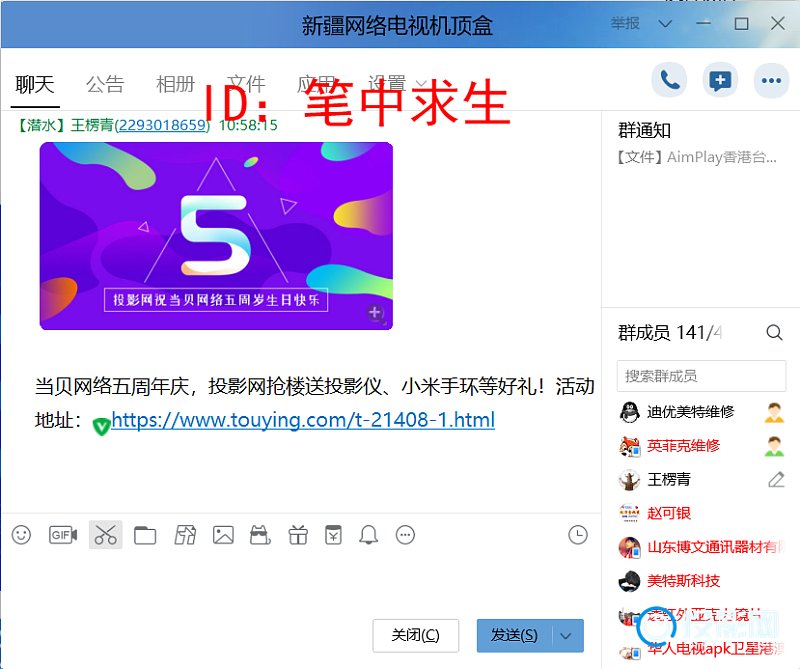Open message history clock icon
The height and width of the screenshot is (669, 800).
(578, 535)
